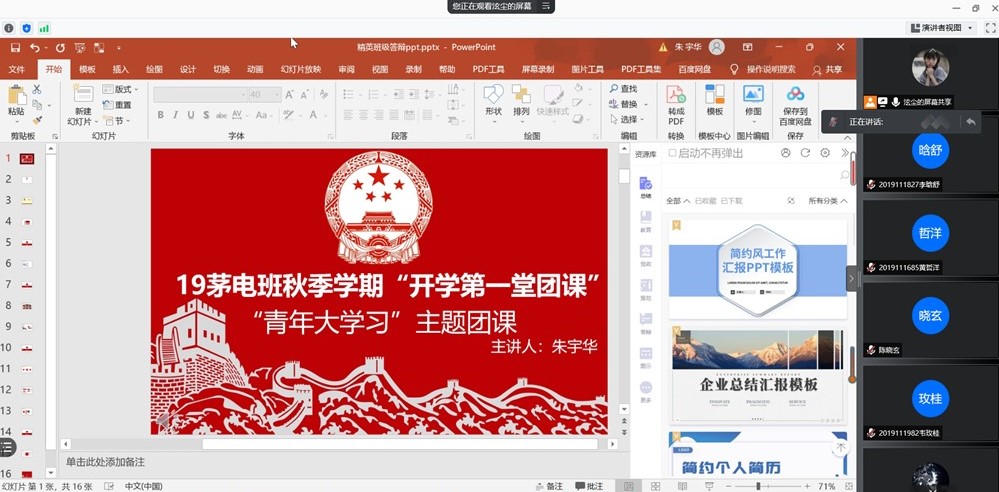Click the '共享' share button
The width and height of the screenshot is (999, 492).
827,70
